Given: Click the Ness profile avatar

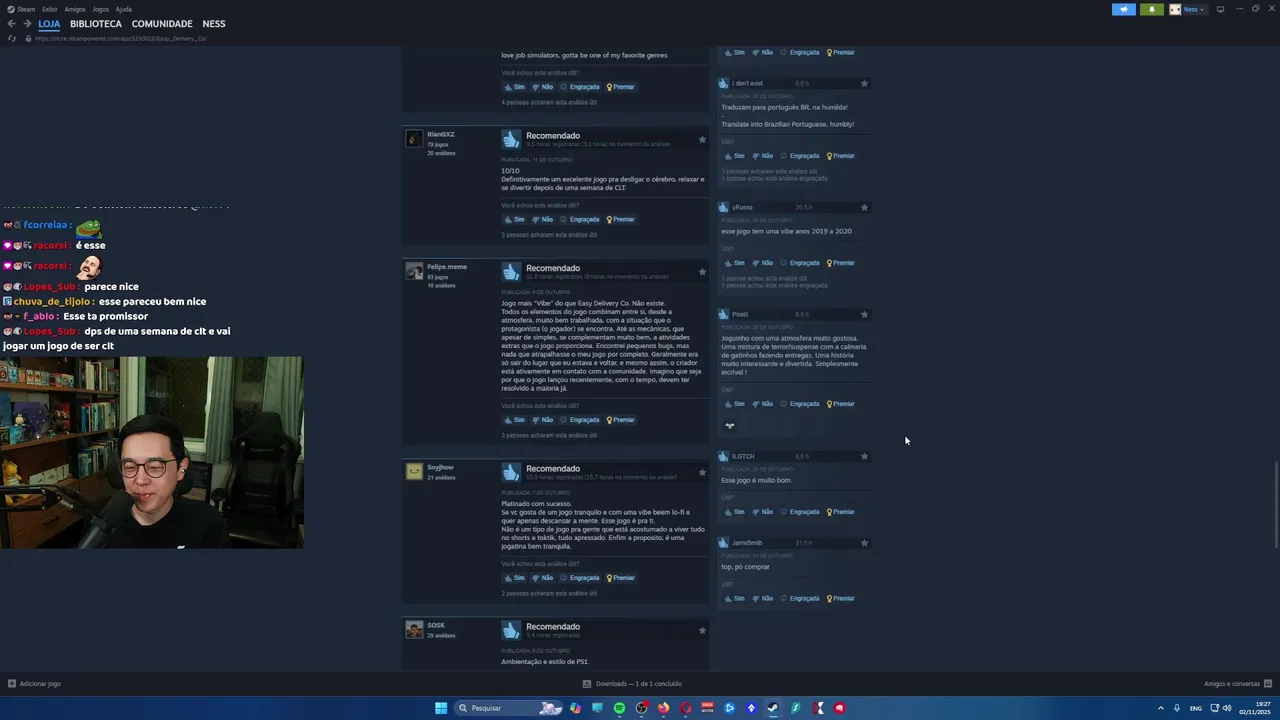Looking at the screenshot, I should click(1175, 9).
